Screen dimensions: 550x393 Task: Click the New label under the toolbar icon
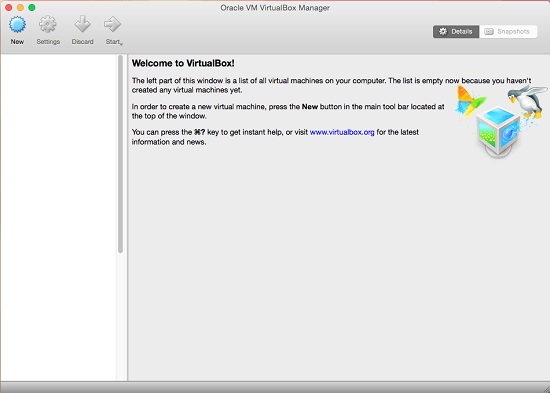tap(17, 42)
